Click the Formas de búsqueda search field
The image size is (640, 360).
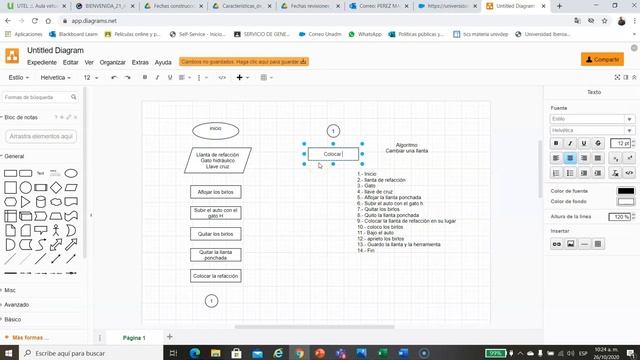40,97
